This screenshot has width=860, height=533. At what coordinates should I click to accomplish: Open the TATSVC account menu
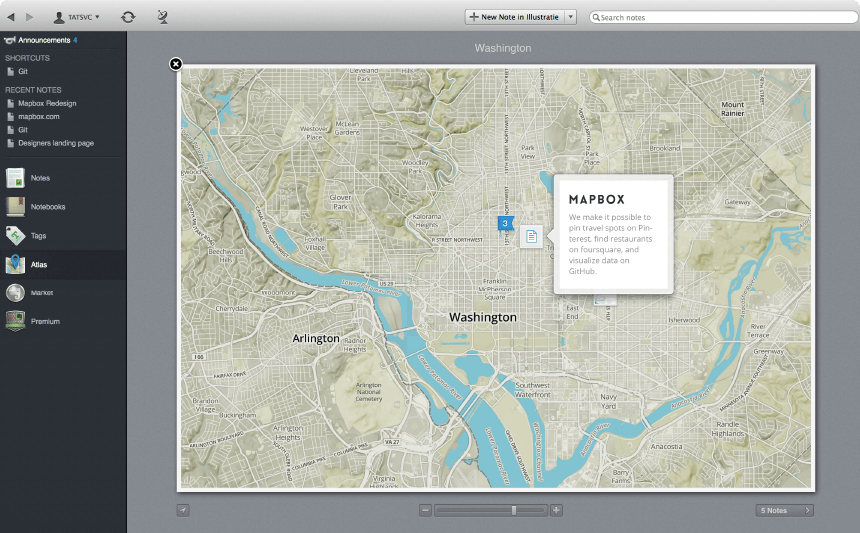(x=76, y=17)
